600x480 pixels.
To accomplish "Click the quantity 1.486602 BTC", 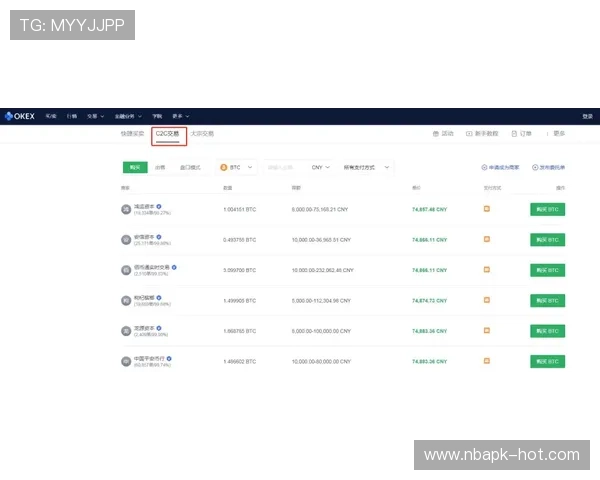I will pyautogui.click(x=240, y=361).
